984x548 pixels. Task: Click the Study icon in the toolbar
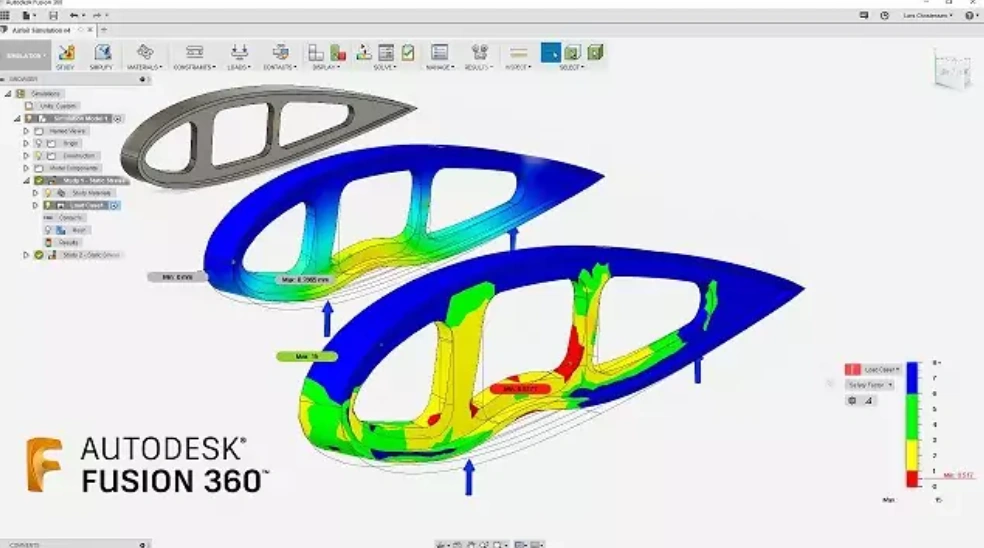pos(65,52)
